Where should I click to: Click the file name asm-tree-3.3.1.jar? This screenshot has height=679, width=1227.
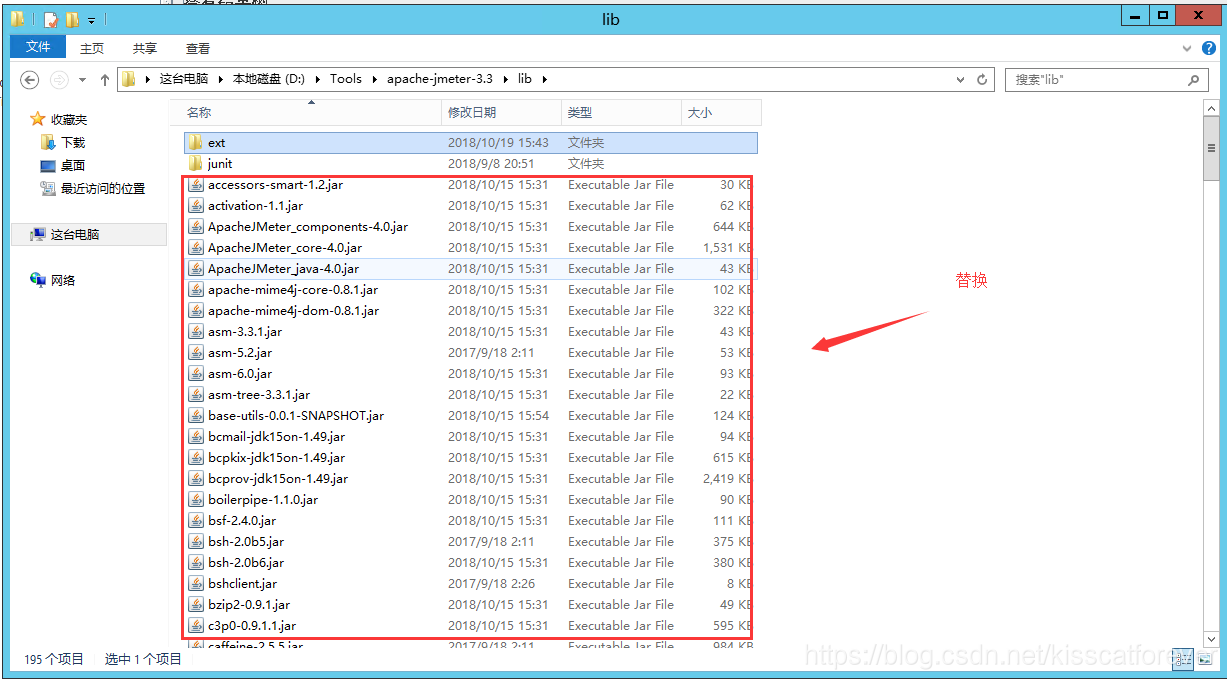pyautogui.click(x=259, y=394)
